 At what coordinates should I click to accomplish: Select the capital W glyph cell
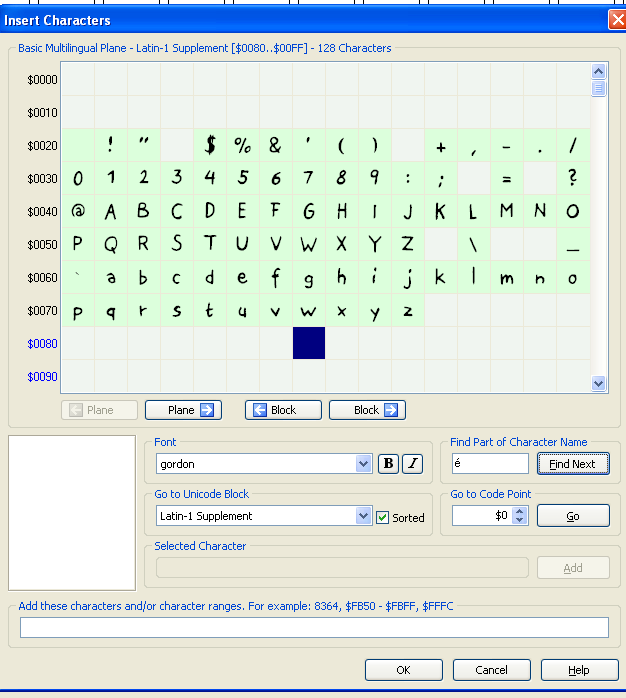309,244
